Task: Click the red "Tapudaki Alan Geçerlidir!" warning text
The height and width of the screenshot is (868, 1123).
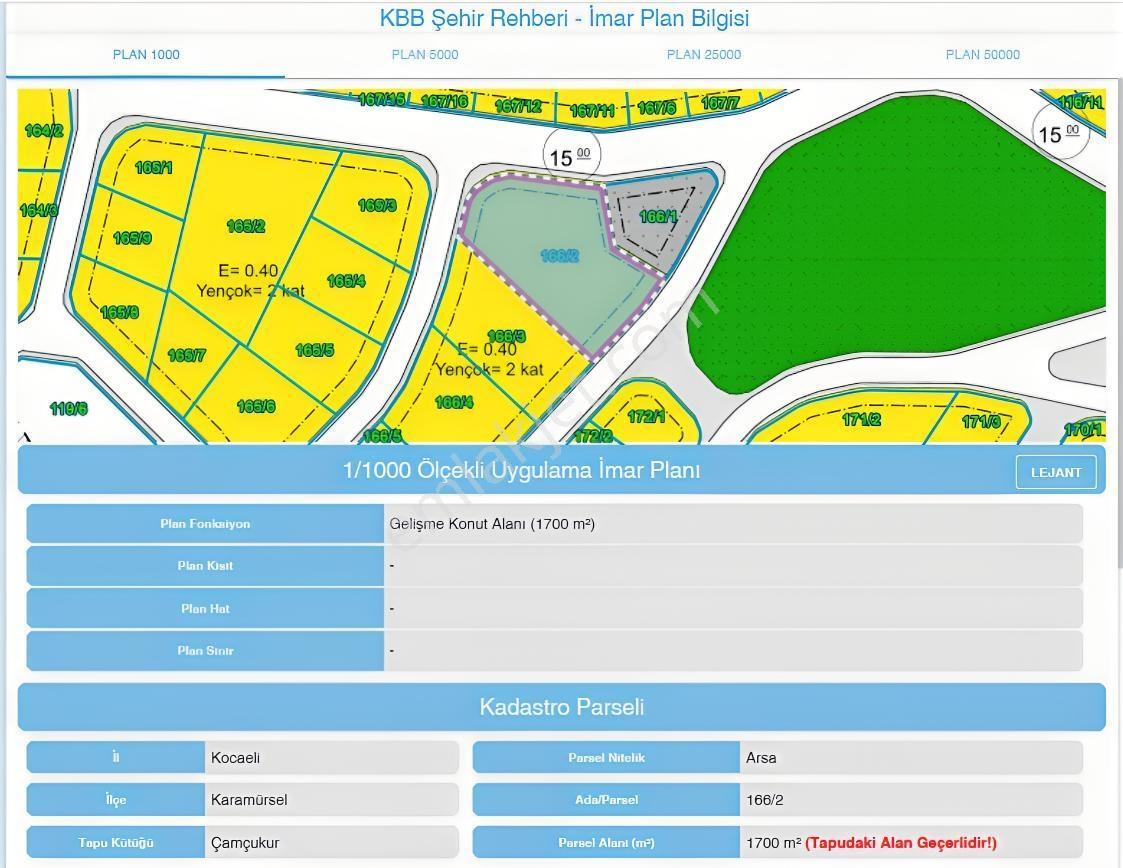Action: pos(901,843)
